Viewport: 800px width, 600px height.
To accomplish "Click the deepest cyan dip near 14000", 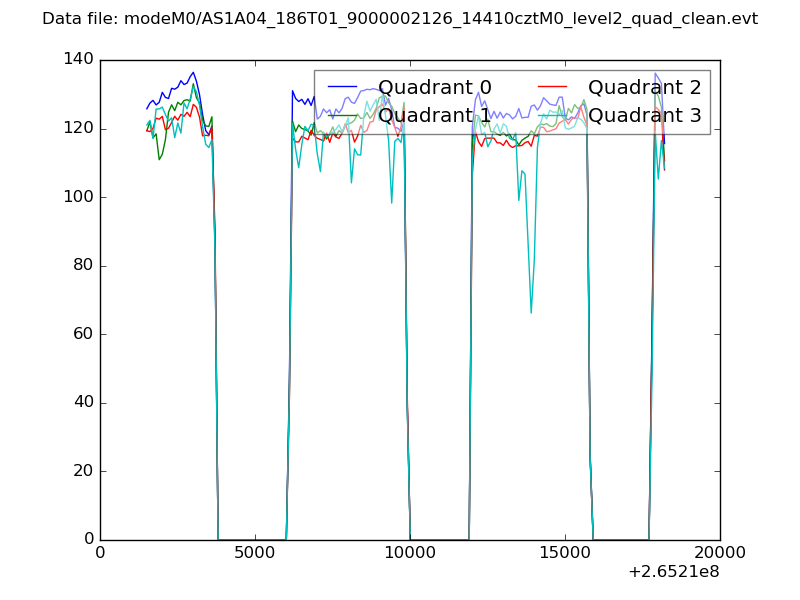I will pos(531,312).
